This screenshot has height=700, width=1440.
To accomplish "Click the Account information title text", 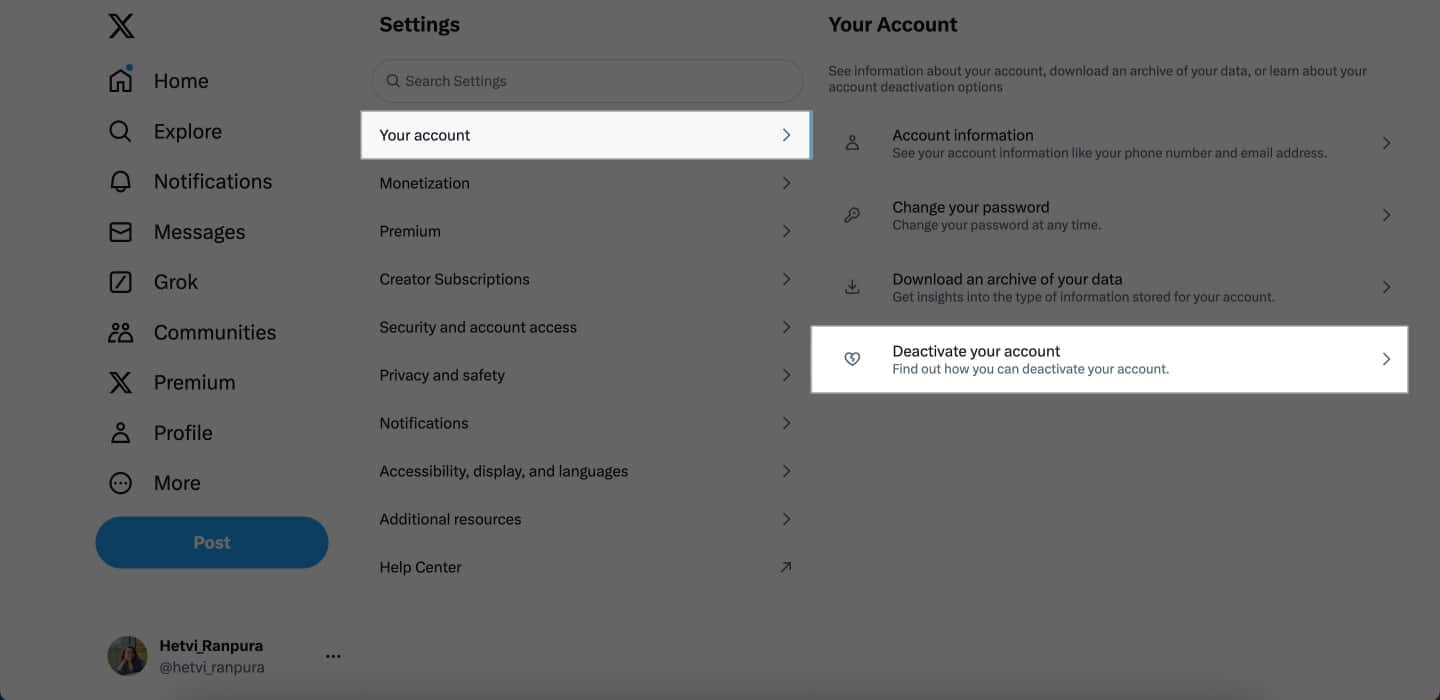I will point(963,135).
